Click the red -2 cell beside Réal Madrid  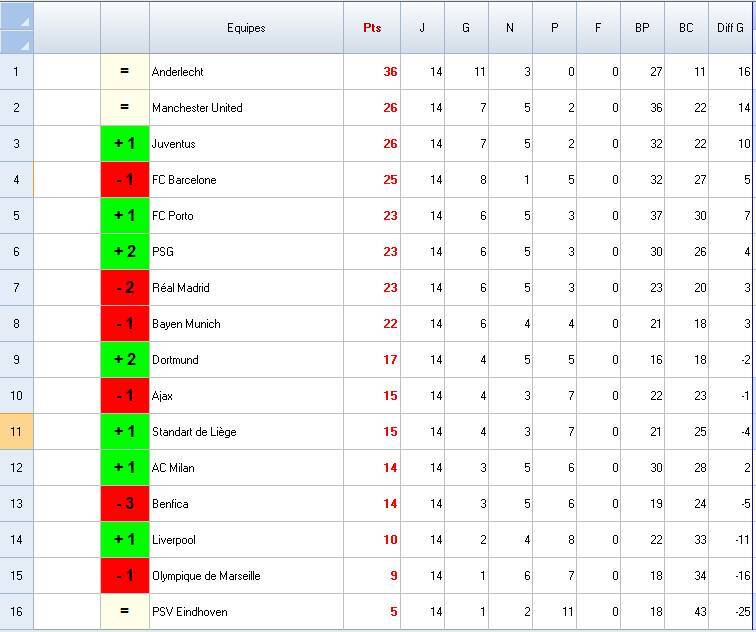point(125,288)
